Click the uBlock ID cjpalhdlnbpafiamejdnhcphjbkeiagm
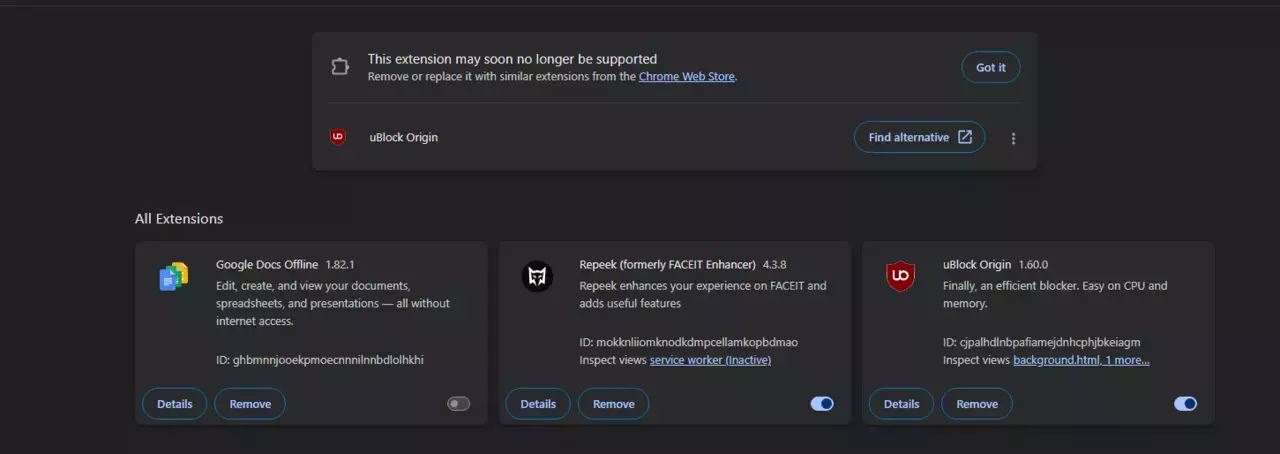The image size is (1280, 454). click(x=1042, y=342)
